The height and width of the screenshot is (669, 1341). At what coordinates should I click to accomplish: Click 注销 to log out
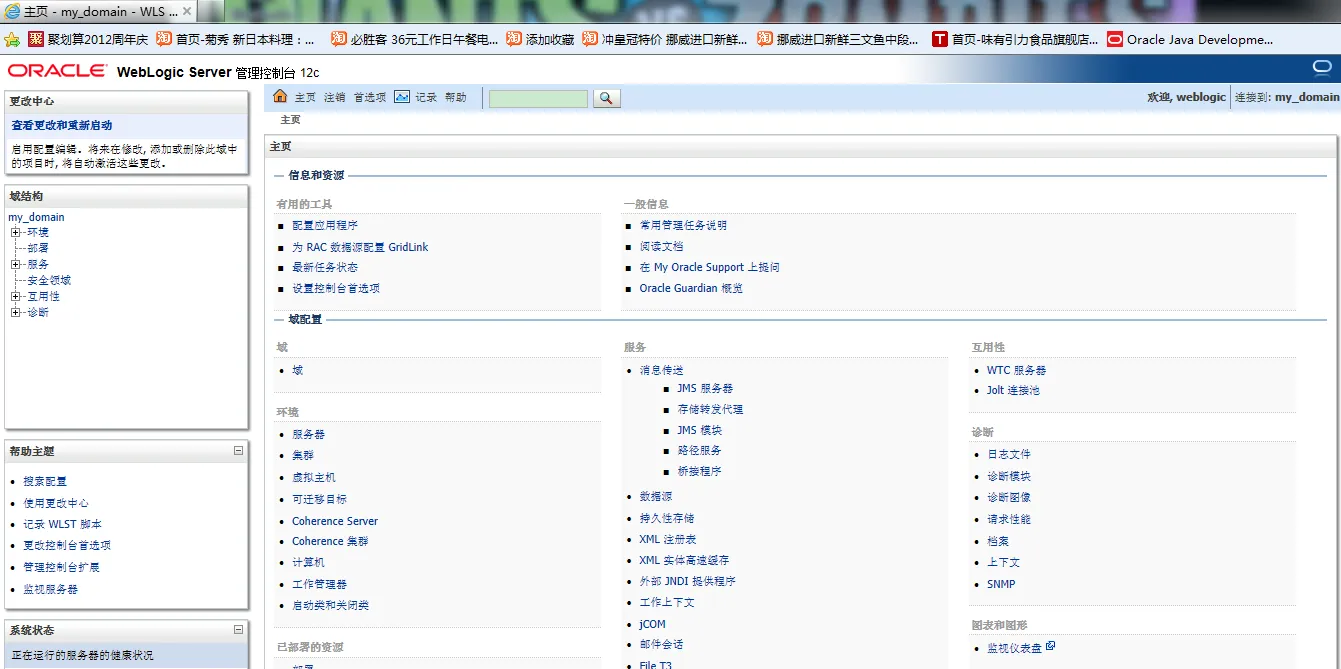coord(335,98)
